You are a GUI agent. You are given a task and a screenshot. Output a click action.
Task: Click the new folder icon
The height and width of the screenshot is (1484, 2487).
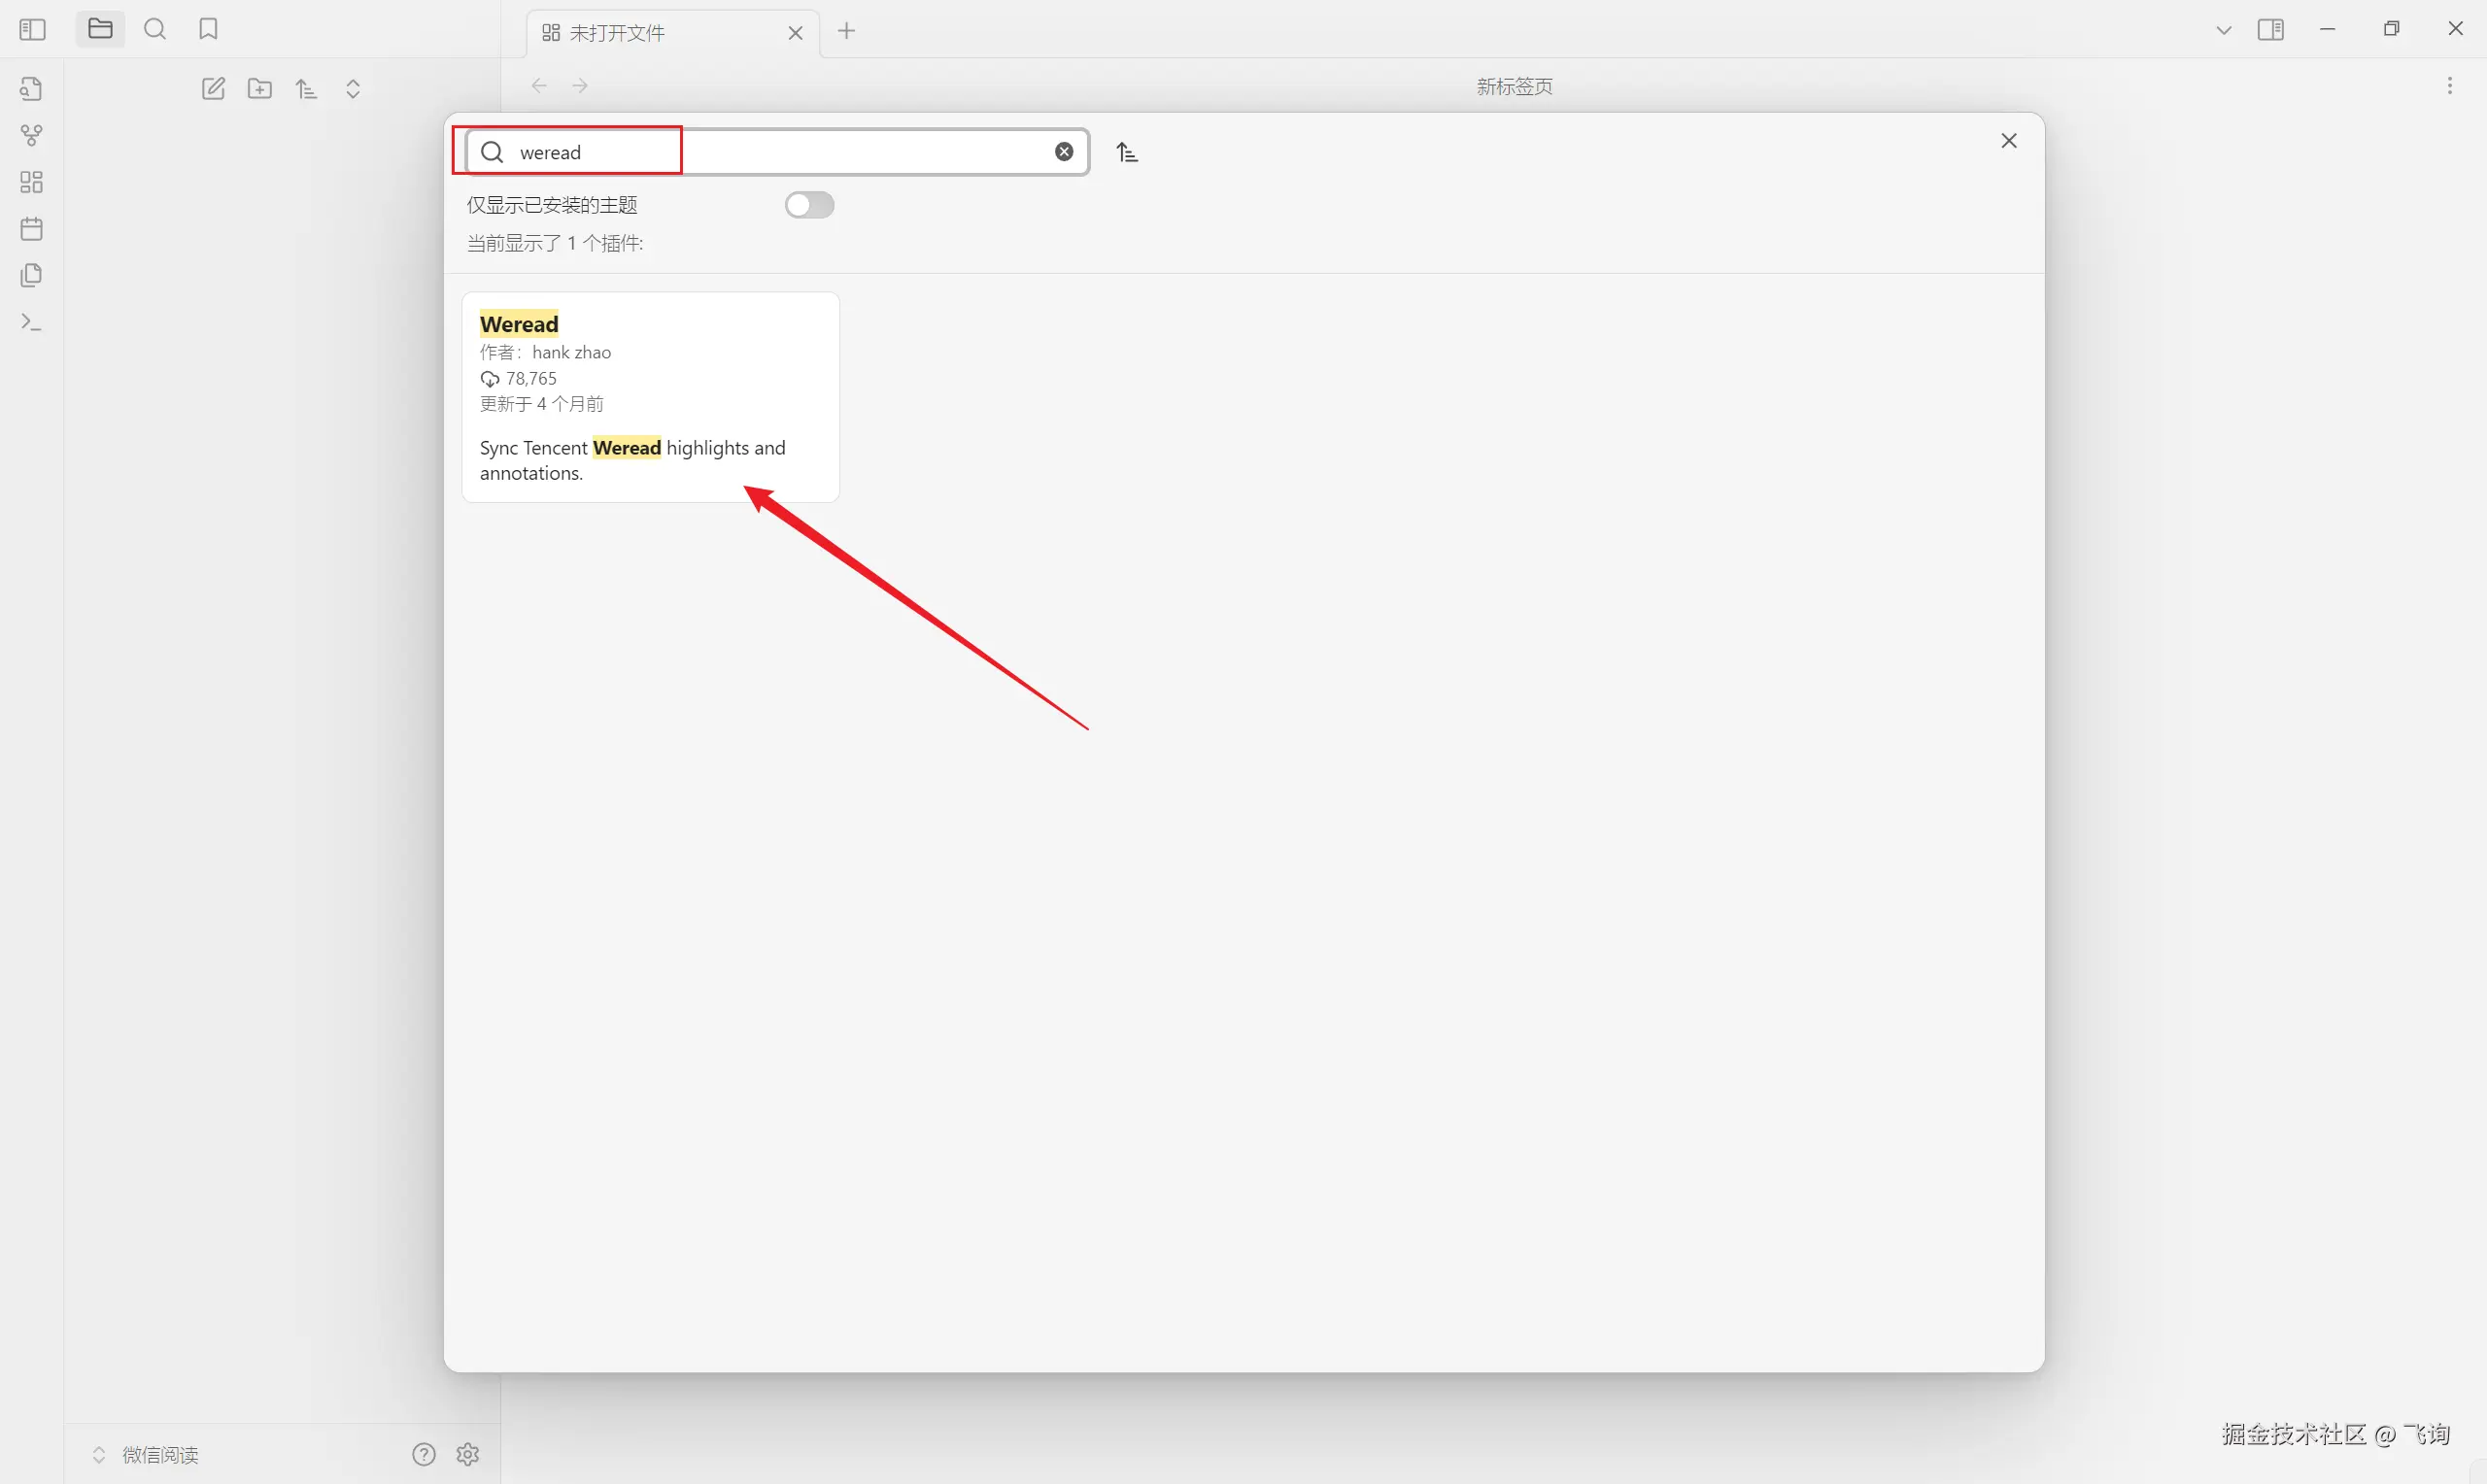click(260, 89)
